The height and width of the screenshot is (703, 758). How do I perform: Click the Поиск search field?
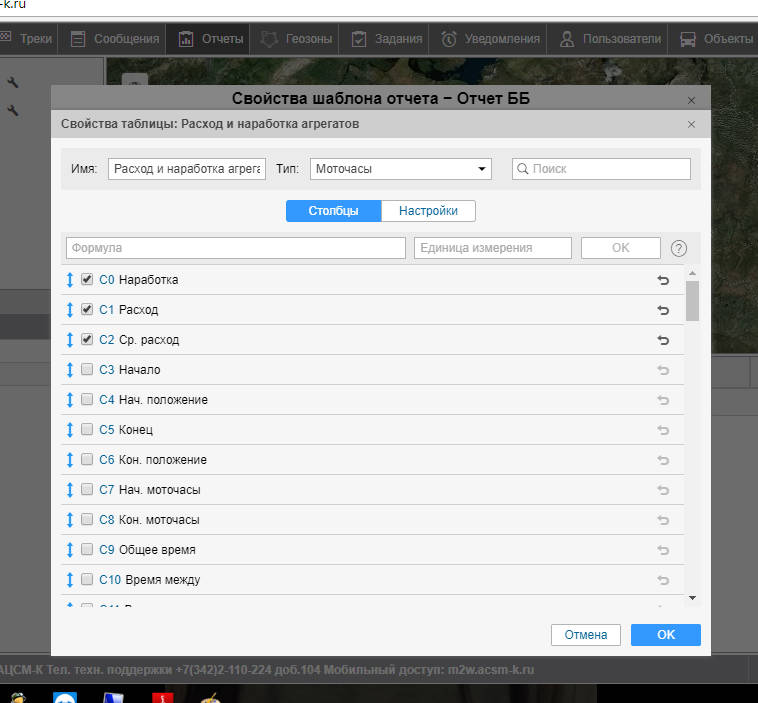point(601,169)
